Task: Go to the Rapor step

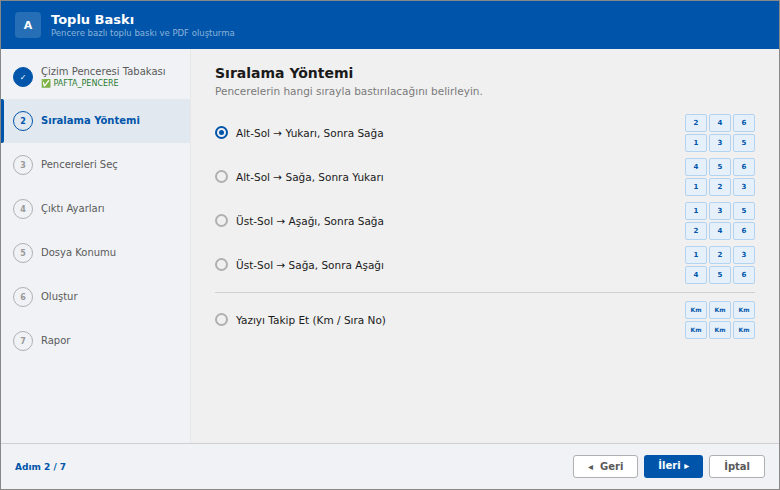Action: tap(96, 341)
